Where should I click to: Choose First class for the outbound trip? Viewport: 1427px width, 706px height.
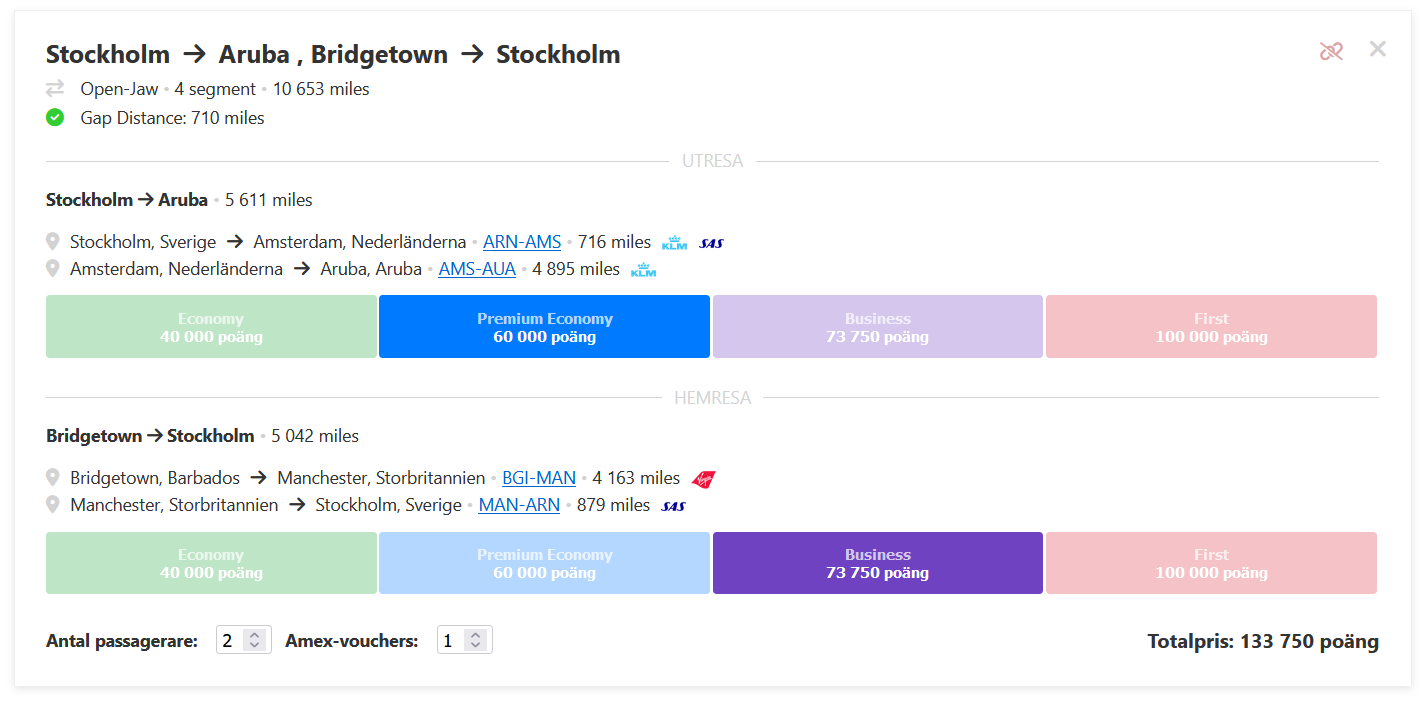click(x=1211, y=327)
